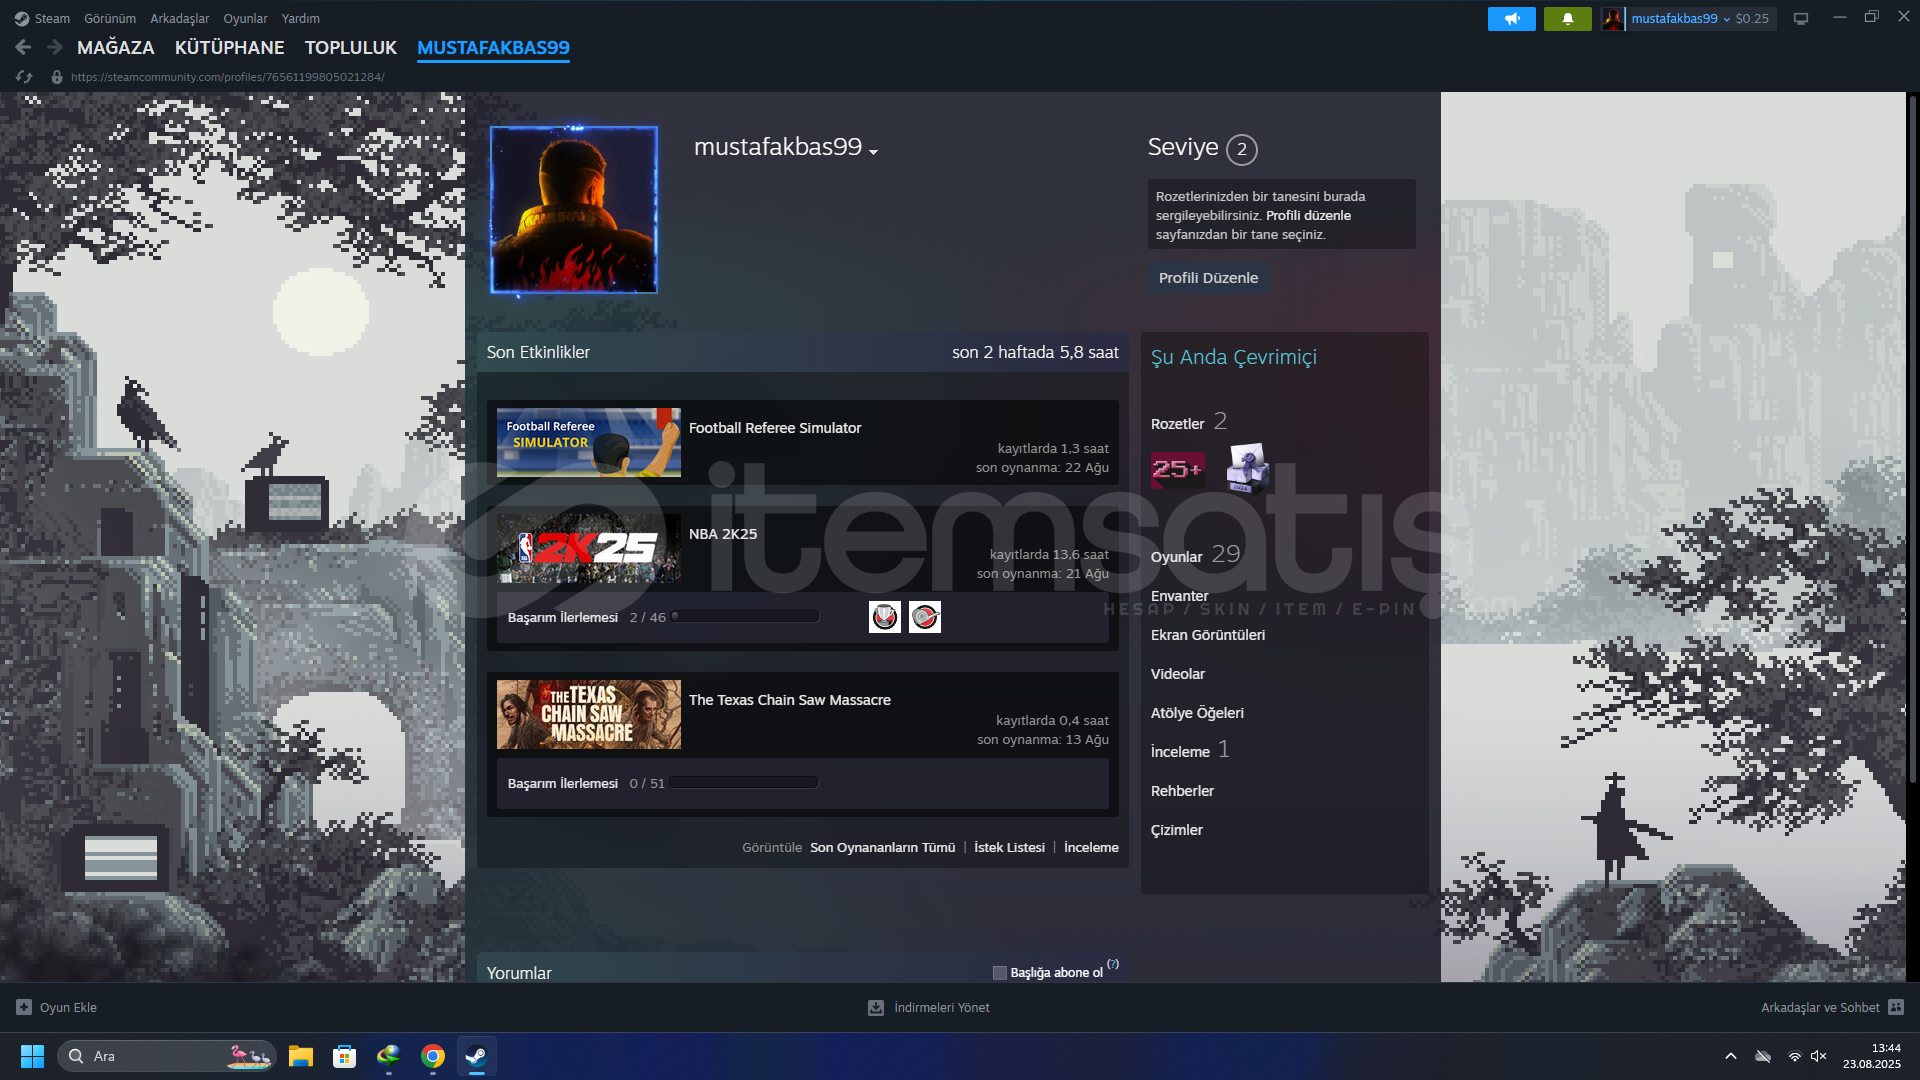Open the Yardım menu
Image resolution: width=1920 pixels, height=1080 pixels.
pos(301,18)
